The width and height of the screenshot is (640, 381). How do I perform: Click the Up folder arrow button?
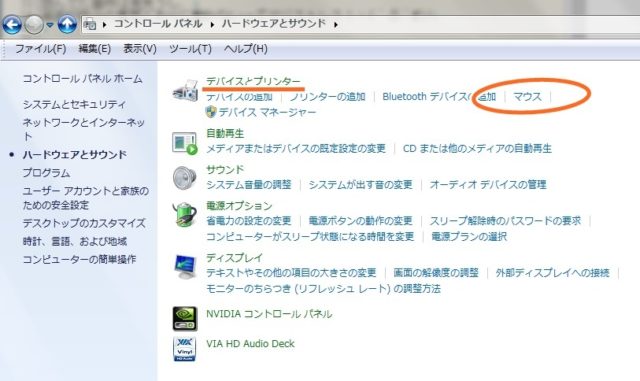[x=67, y=25]
